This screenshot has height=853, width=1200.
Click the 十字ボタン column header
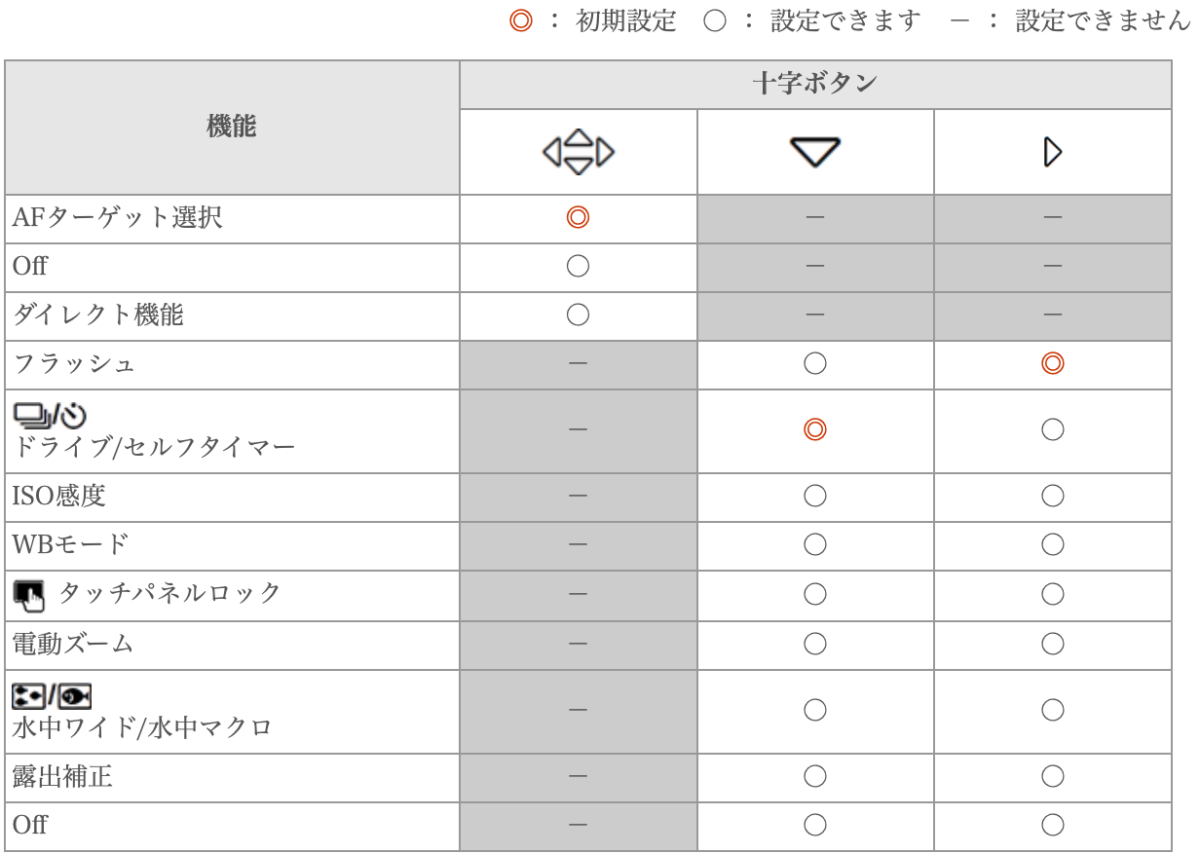click(x=815, y=84)
